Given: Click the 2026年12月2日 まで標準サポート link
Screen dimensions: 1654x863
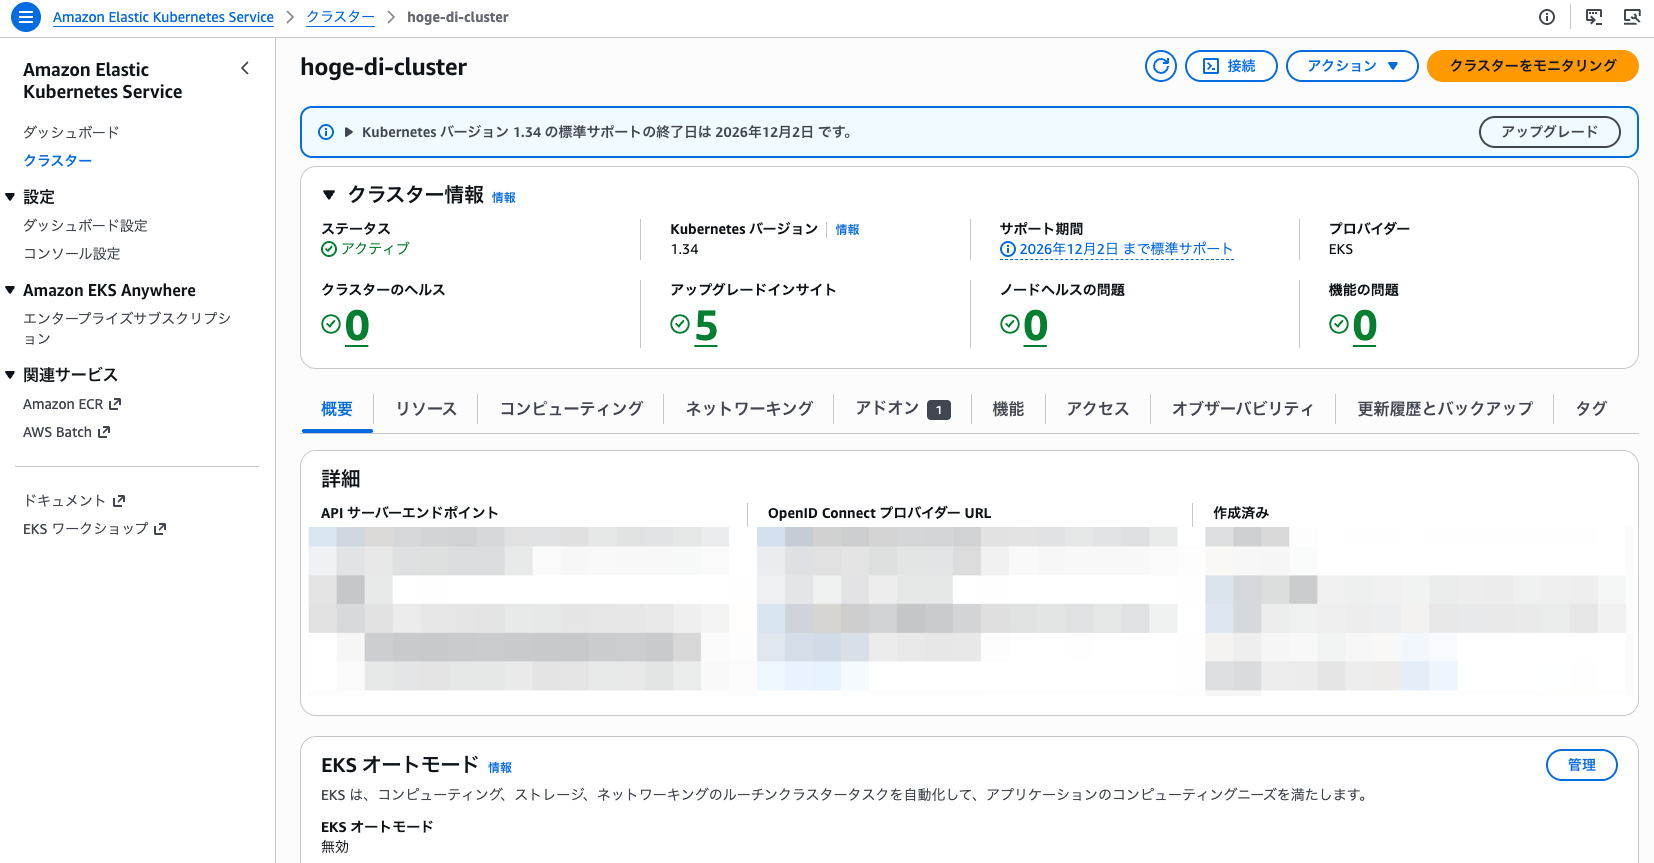Looking at the screenshot, I should coord(1126,249).
